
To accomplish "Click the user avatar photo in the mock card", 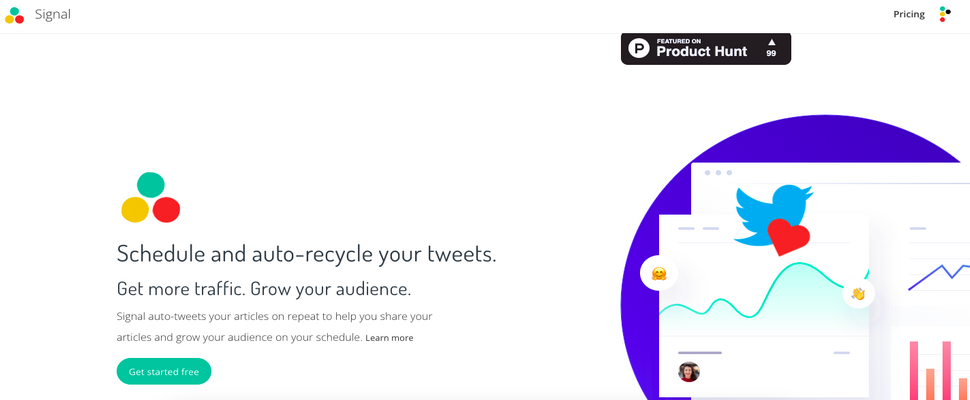I will coord(689,372).
